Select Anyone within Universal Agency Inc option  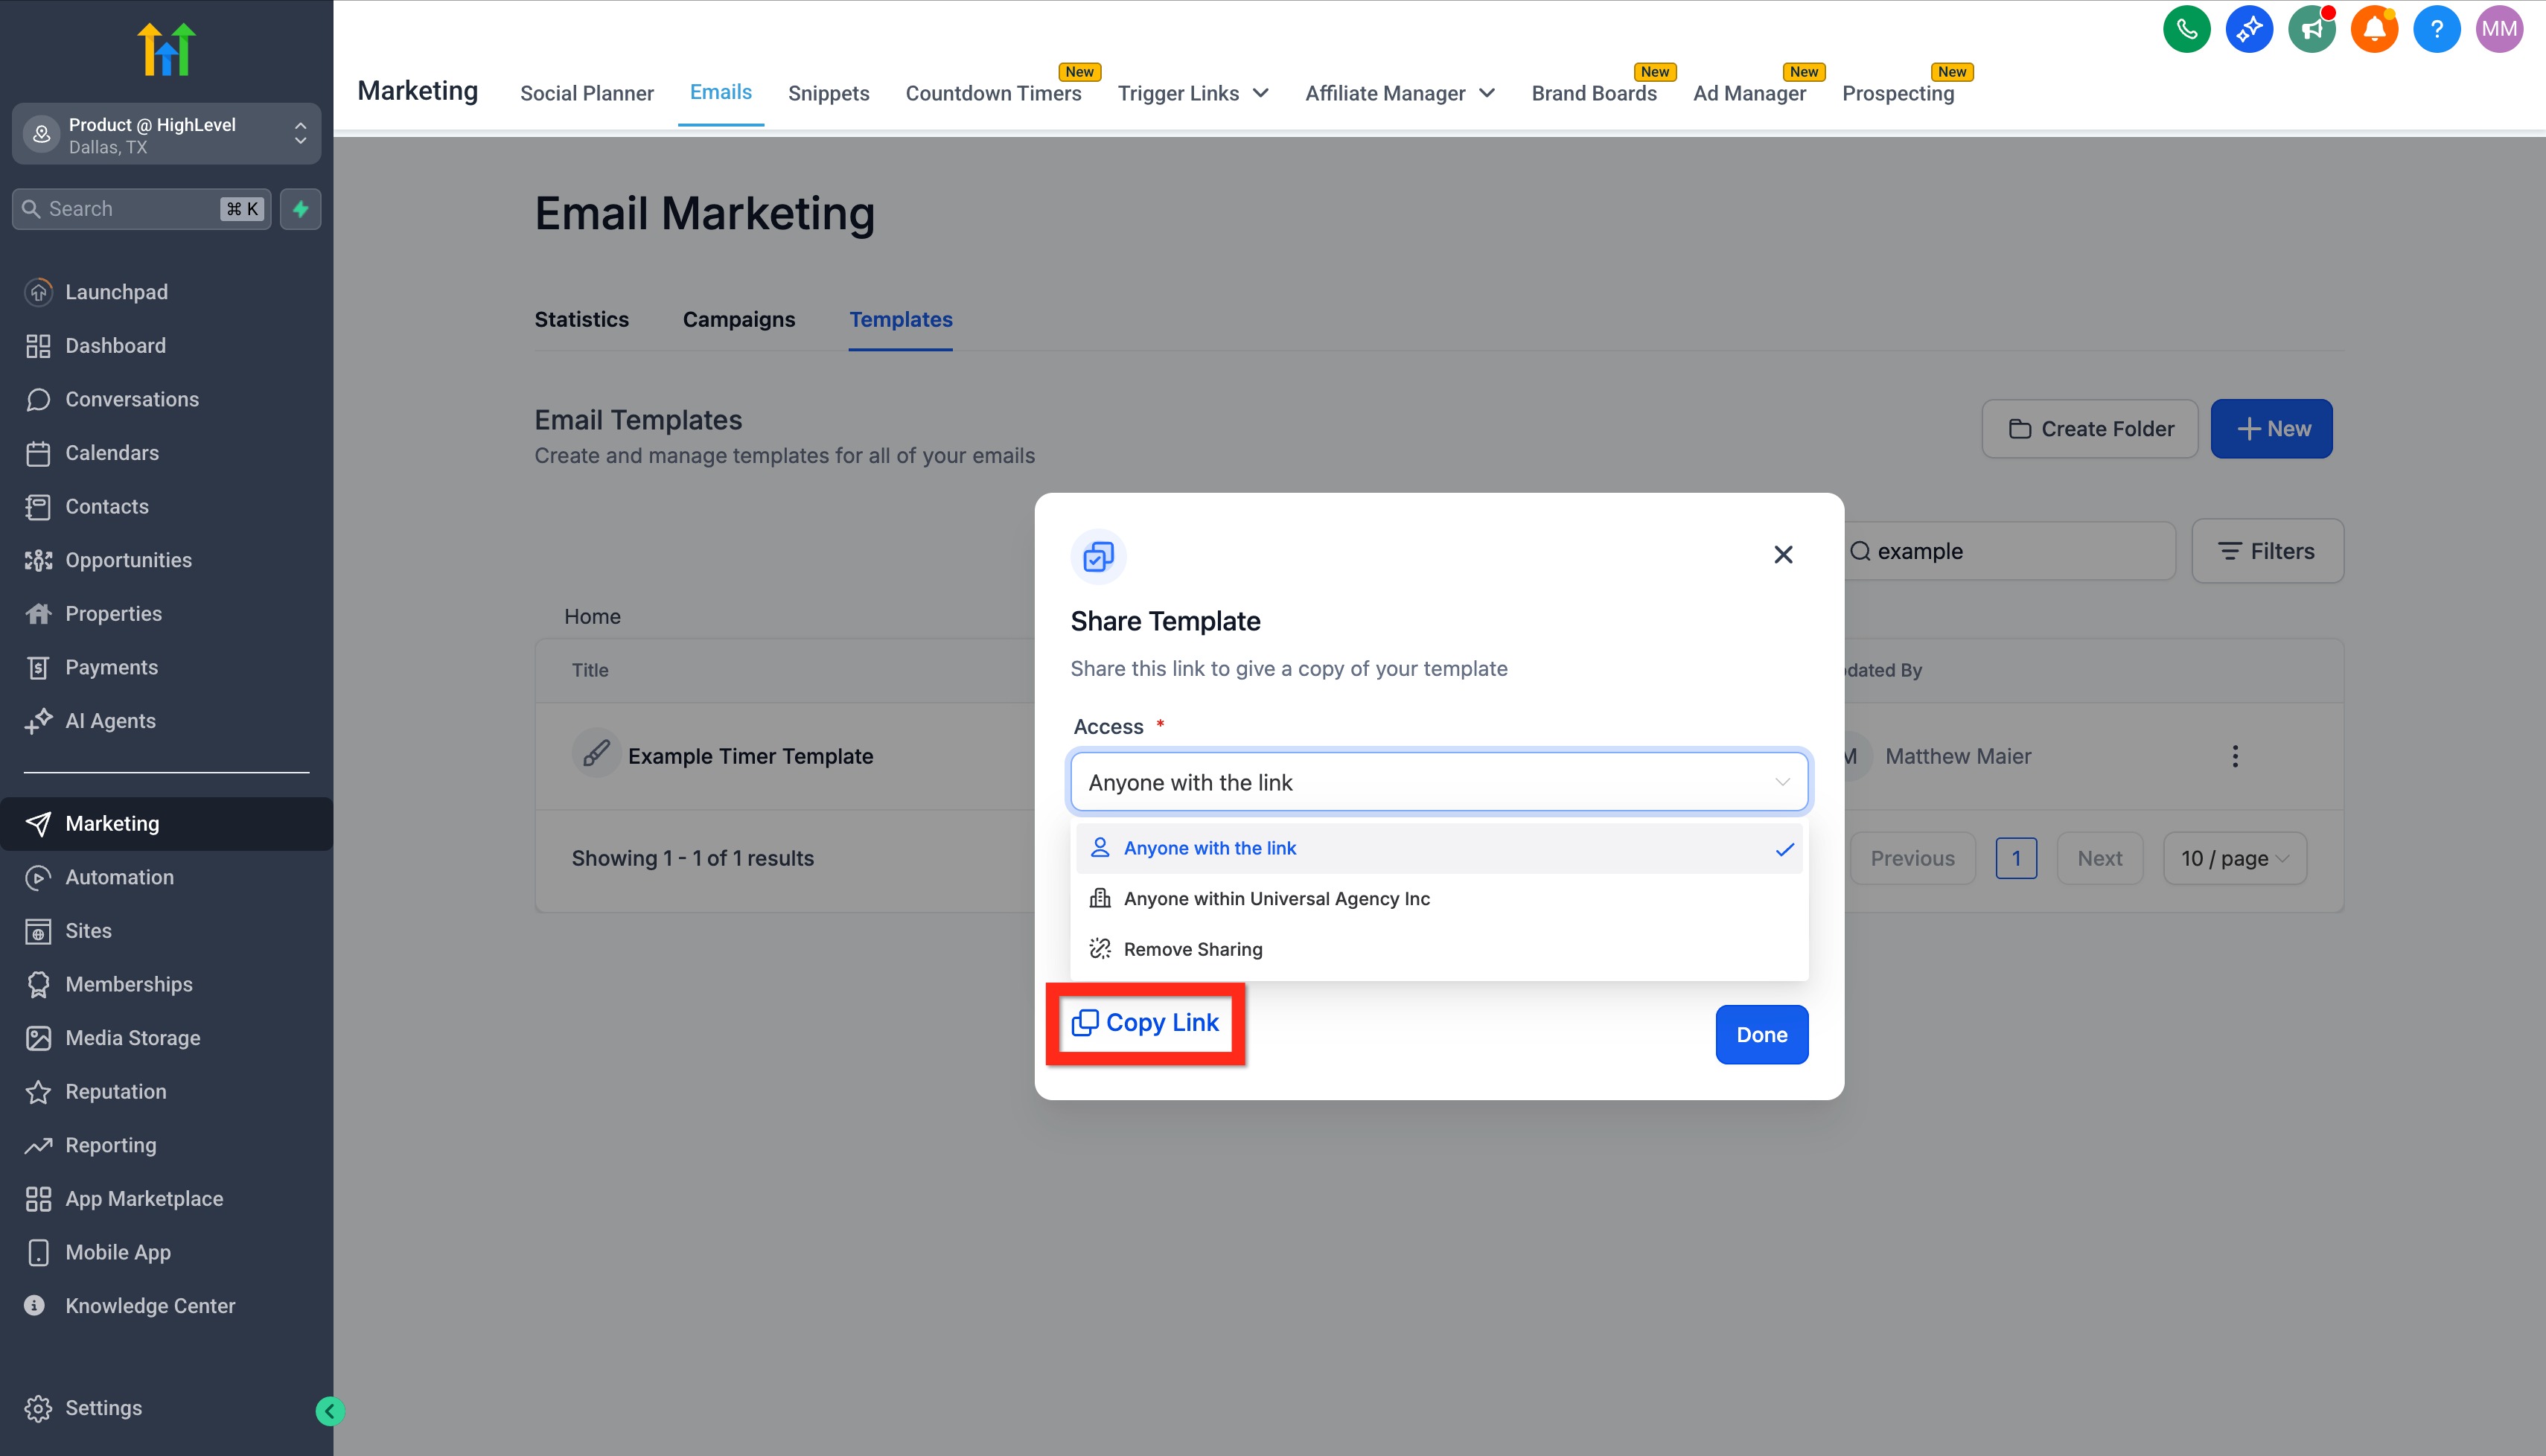[1276, 898]
